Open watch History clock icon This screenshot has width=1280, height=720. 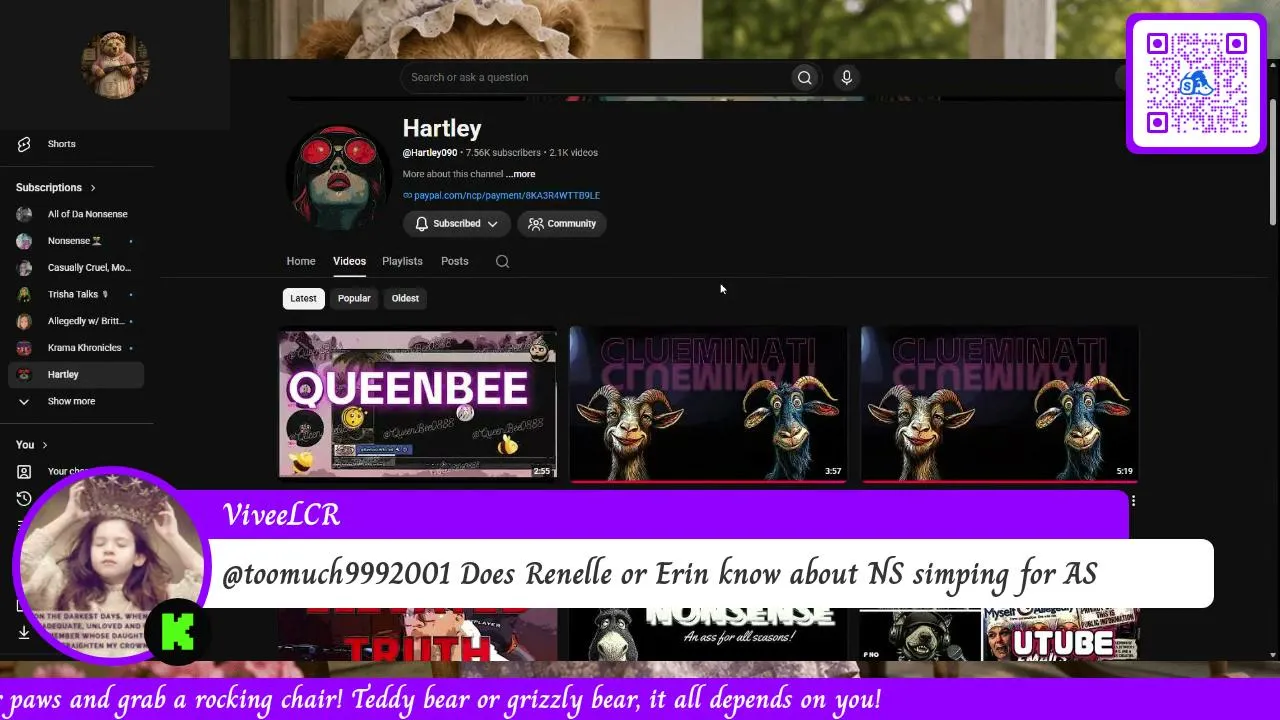point(24,498)
